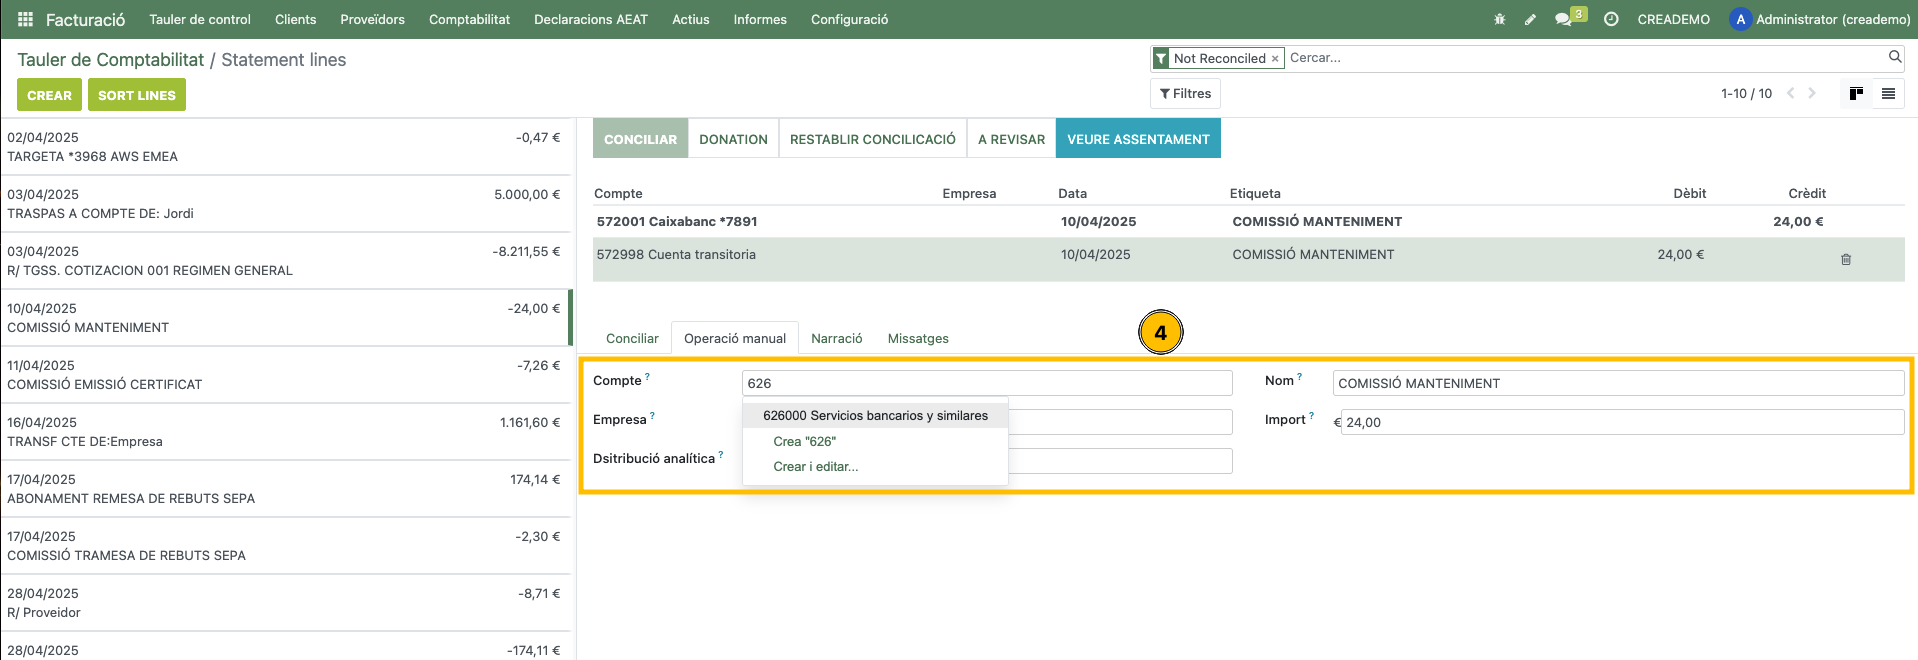Image resolution: width=1918 pixels, height=660 pixels.
Task: Click the Import amount field
Action: point(1620,422)
